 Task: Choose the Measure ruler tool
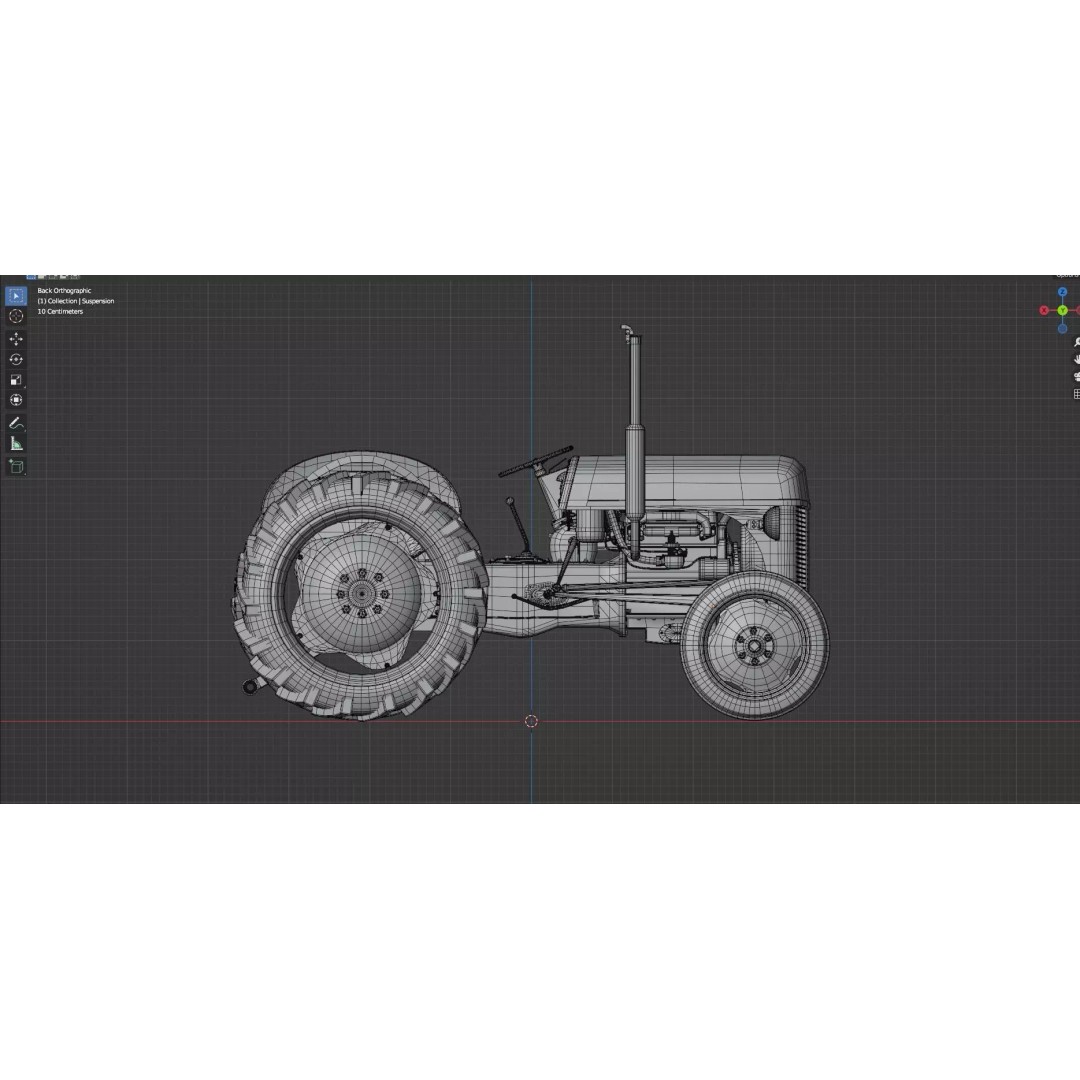pyautogui.click(x=16, y=444)
